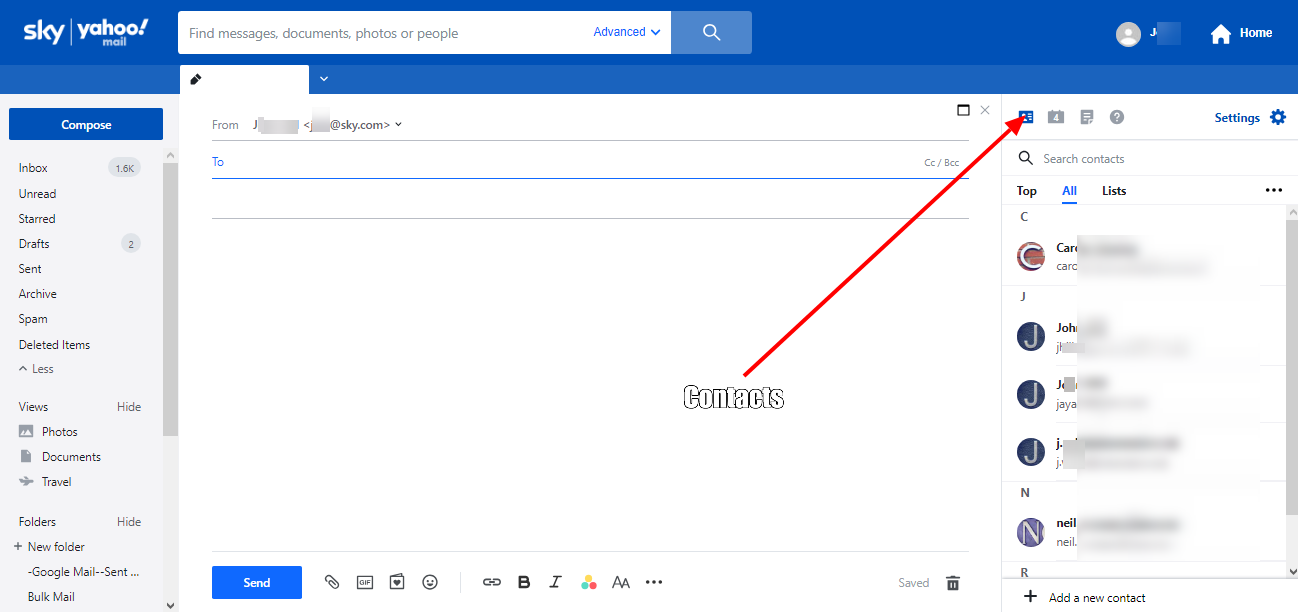Toggle italic formatting in the compose toolbar

[x=555, y=582]
